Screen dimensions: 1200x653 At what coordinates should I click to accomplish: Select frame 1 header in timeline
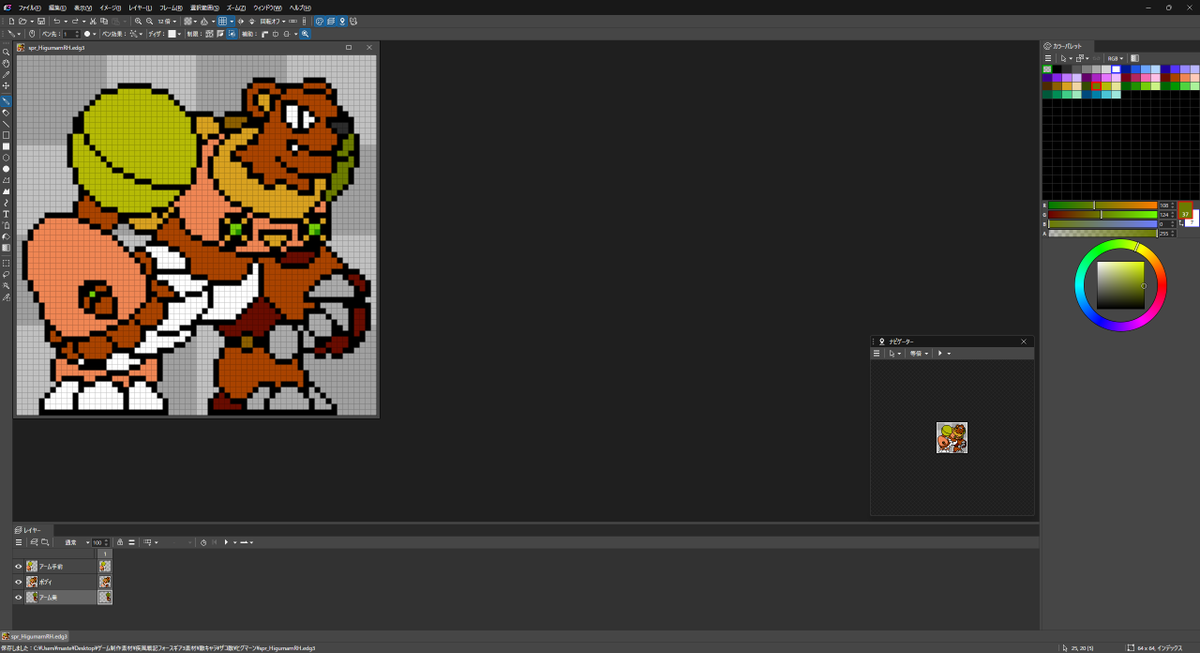coord(105,554)
